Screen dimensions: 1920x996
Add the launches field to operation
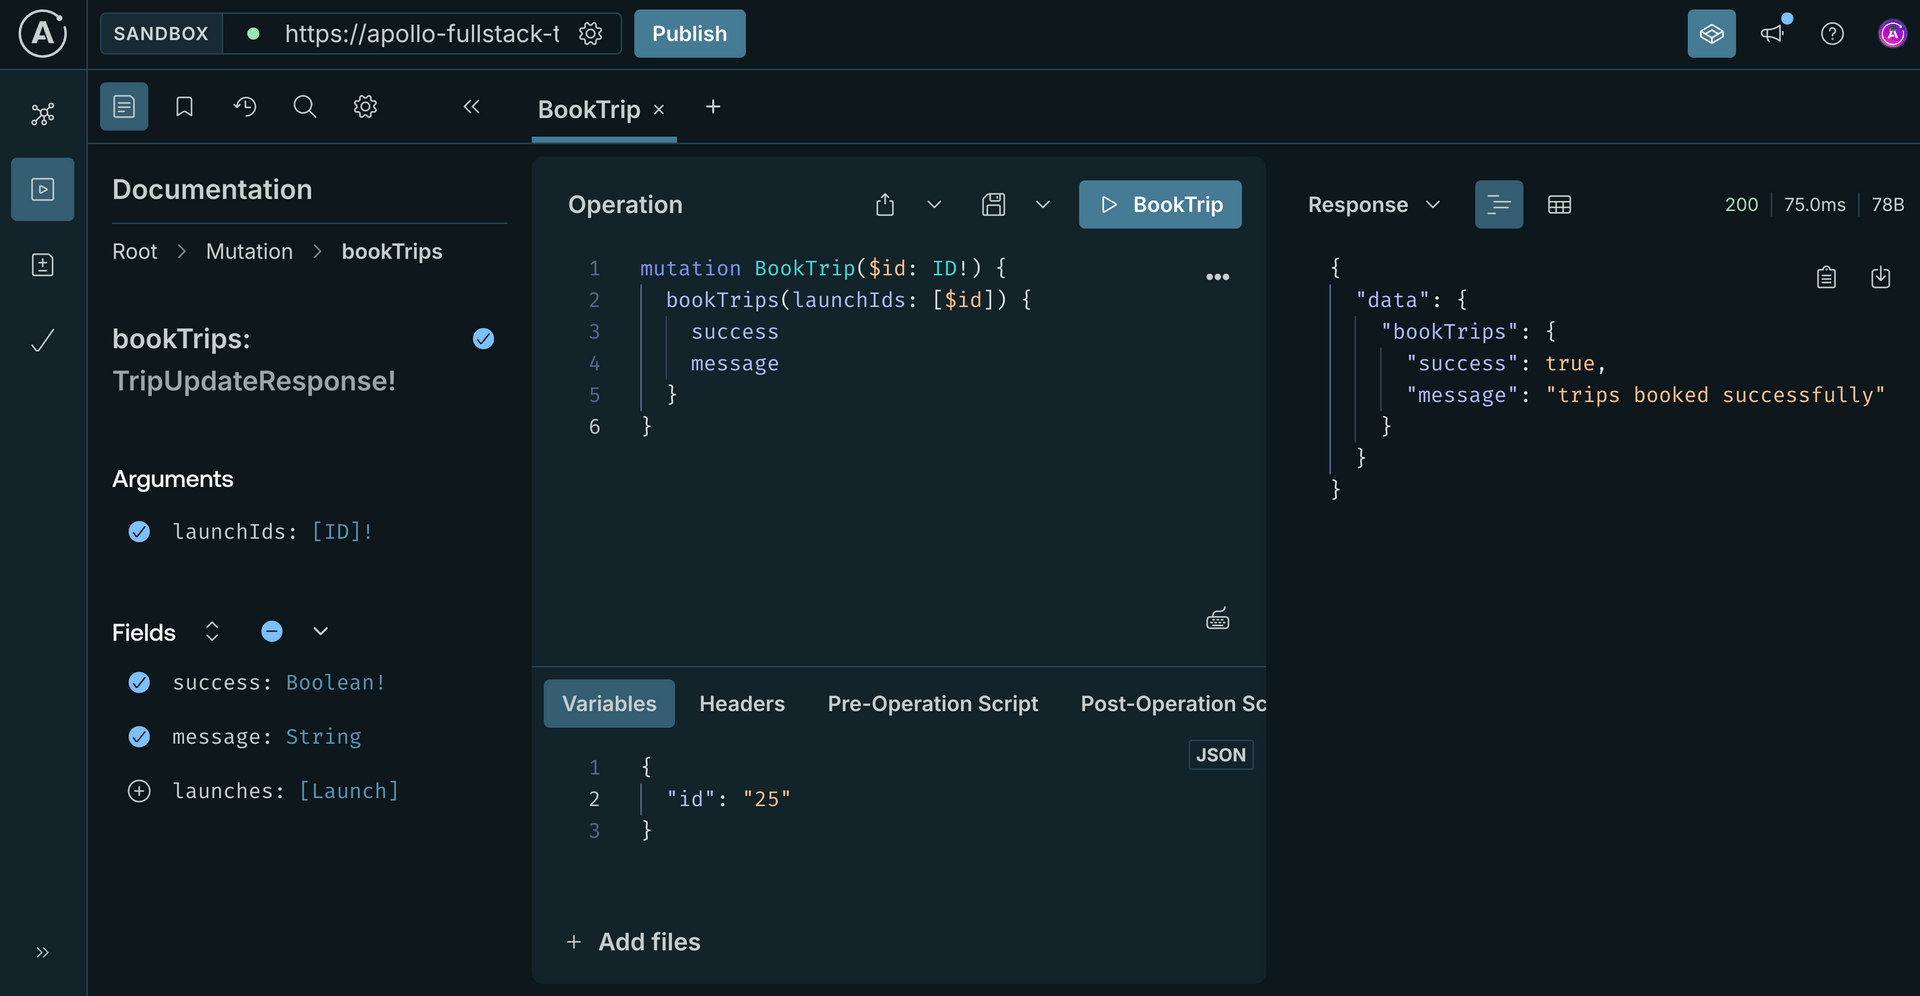[x=139, y=791]
